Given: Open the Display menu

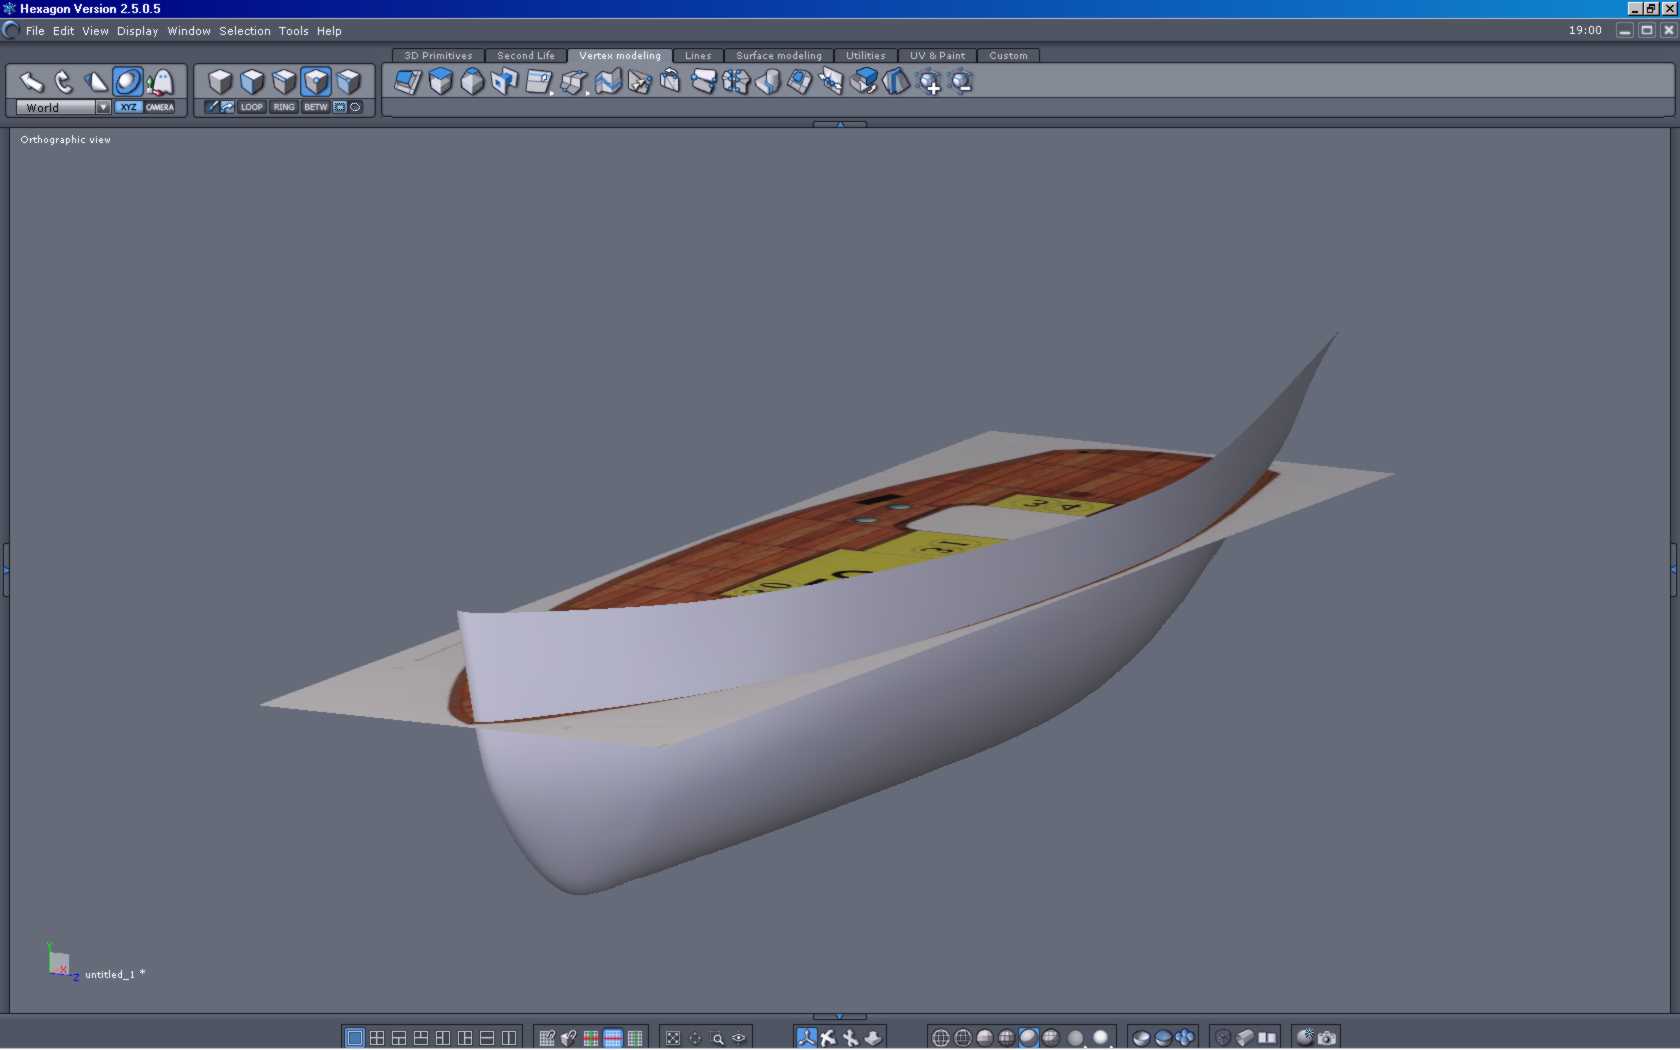Looking at the screenshot, I should click(137, 31).
